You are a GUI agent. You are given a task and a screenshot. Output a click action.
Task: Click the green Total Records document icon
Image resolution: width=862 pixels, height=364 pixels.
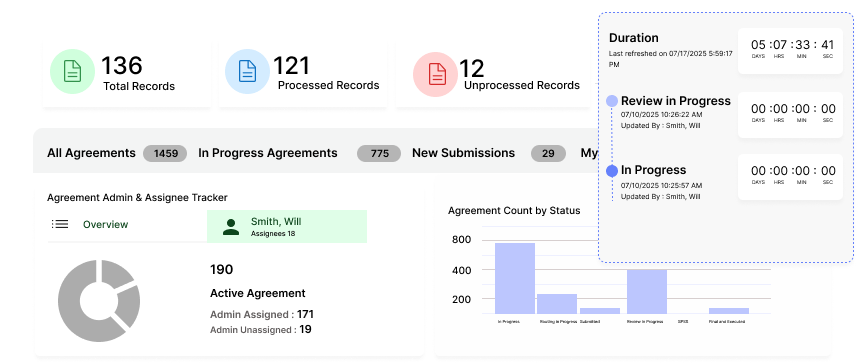click(x=73, y=71)
